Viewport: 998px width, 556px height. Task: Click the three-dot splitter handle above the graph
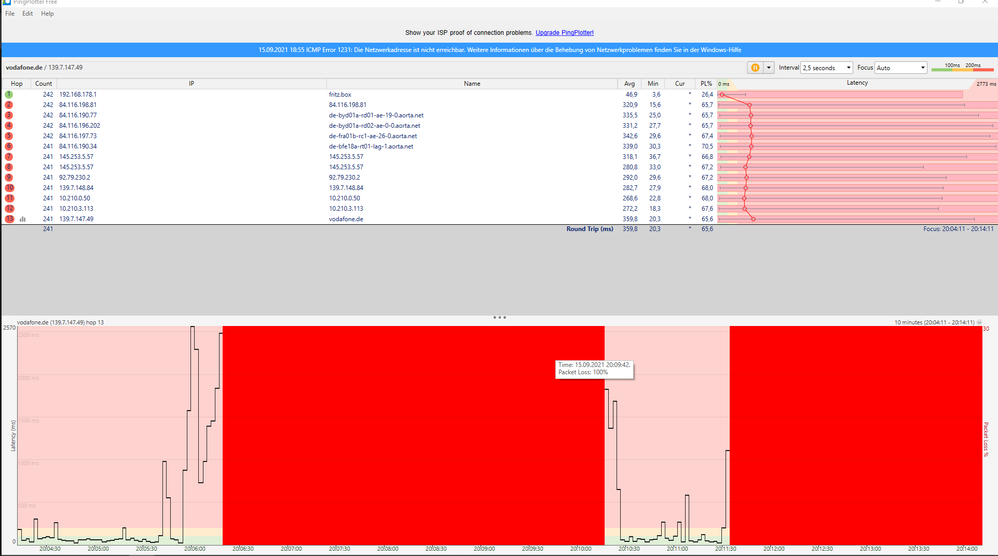tap(500, 317)
